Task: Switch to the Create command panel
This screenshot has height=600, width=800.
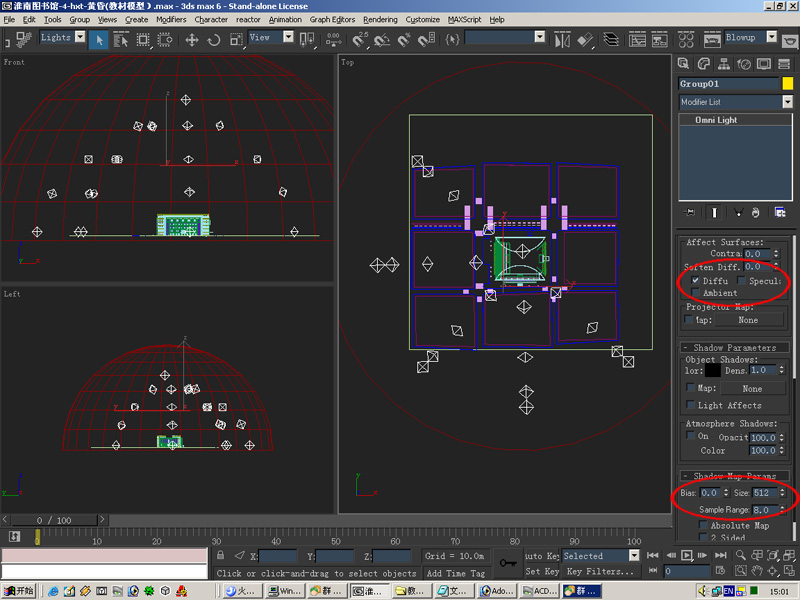Action: tap(683, 64)
